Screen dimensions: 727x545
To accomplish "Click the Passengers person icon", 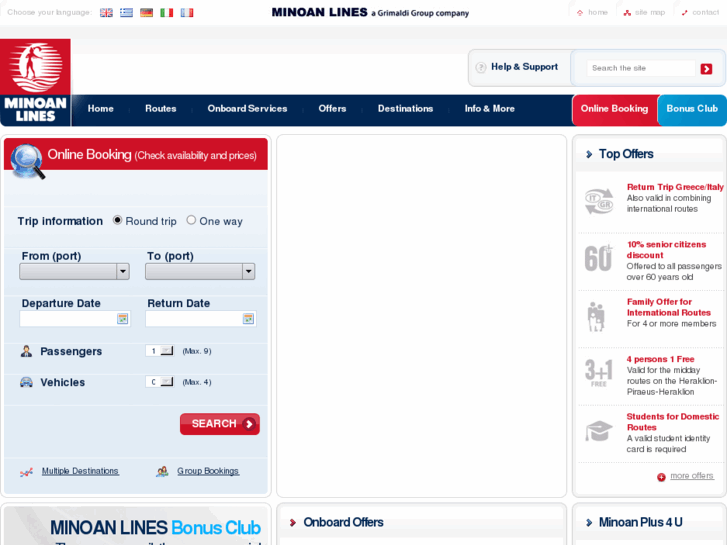I will tap(26, 351).
